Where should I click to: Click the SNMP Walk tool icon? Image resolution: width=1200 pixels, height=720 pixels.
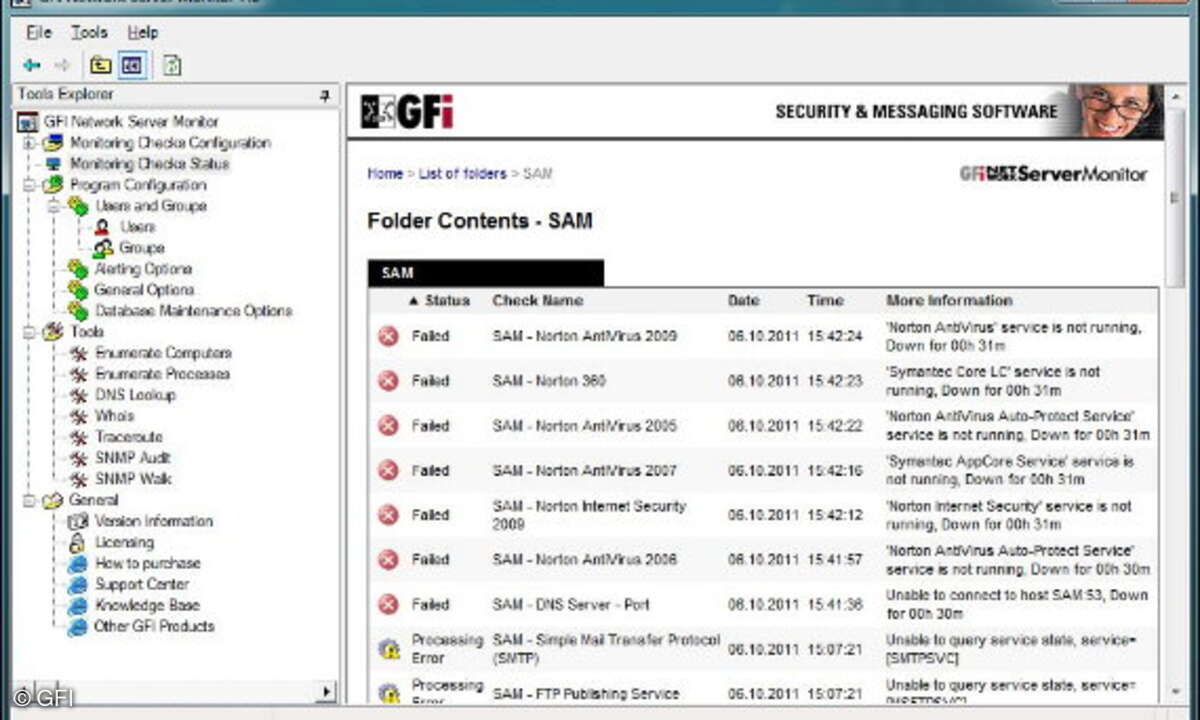pos(79,479)
